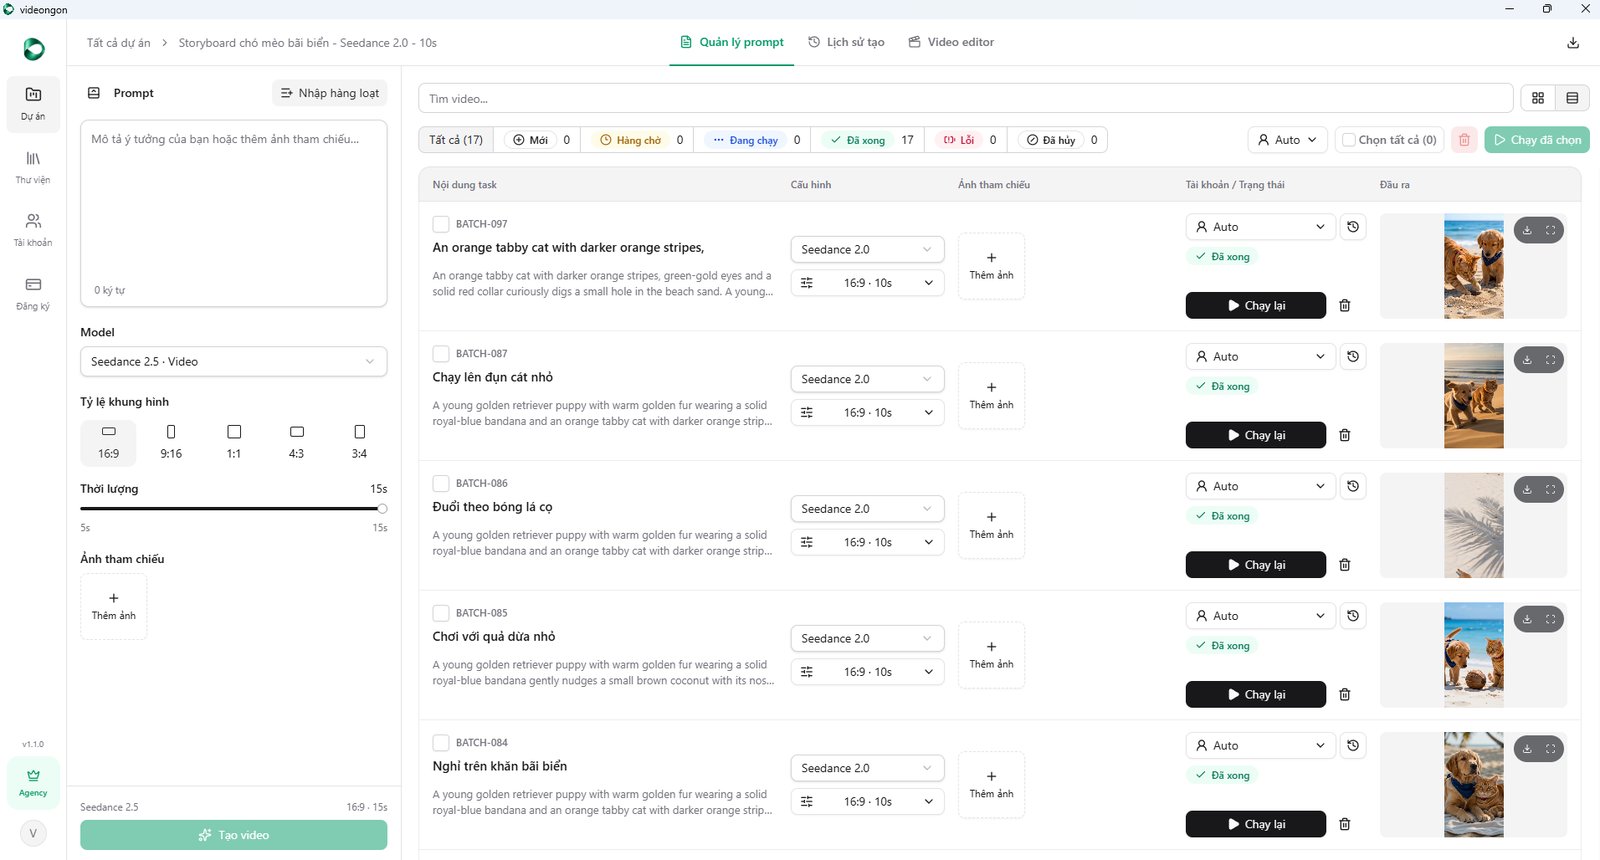This screenshot has width=1600, height=860.
Task: Open BATCH-085 output thumbnail
Action: 1474,655
